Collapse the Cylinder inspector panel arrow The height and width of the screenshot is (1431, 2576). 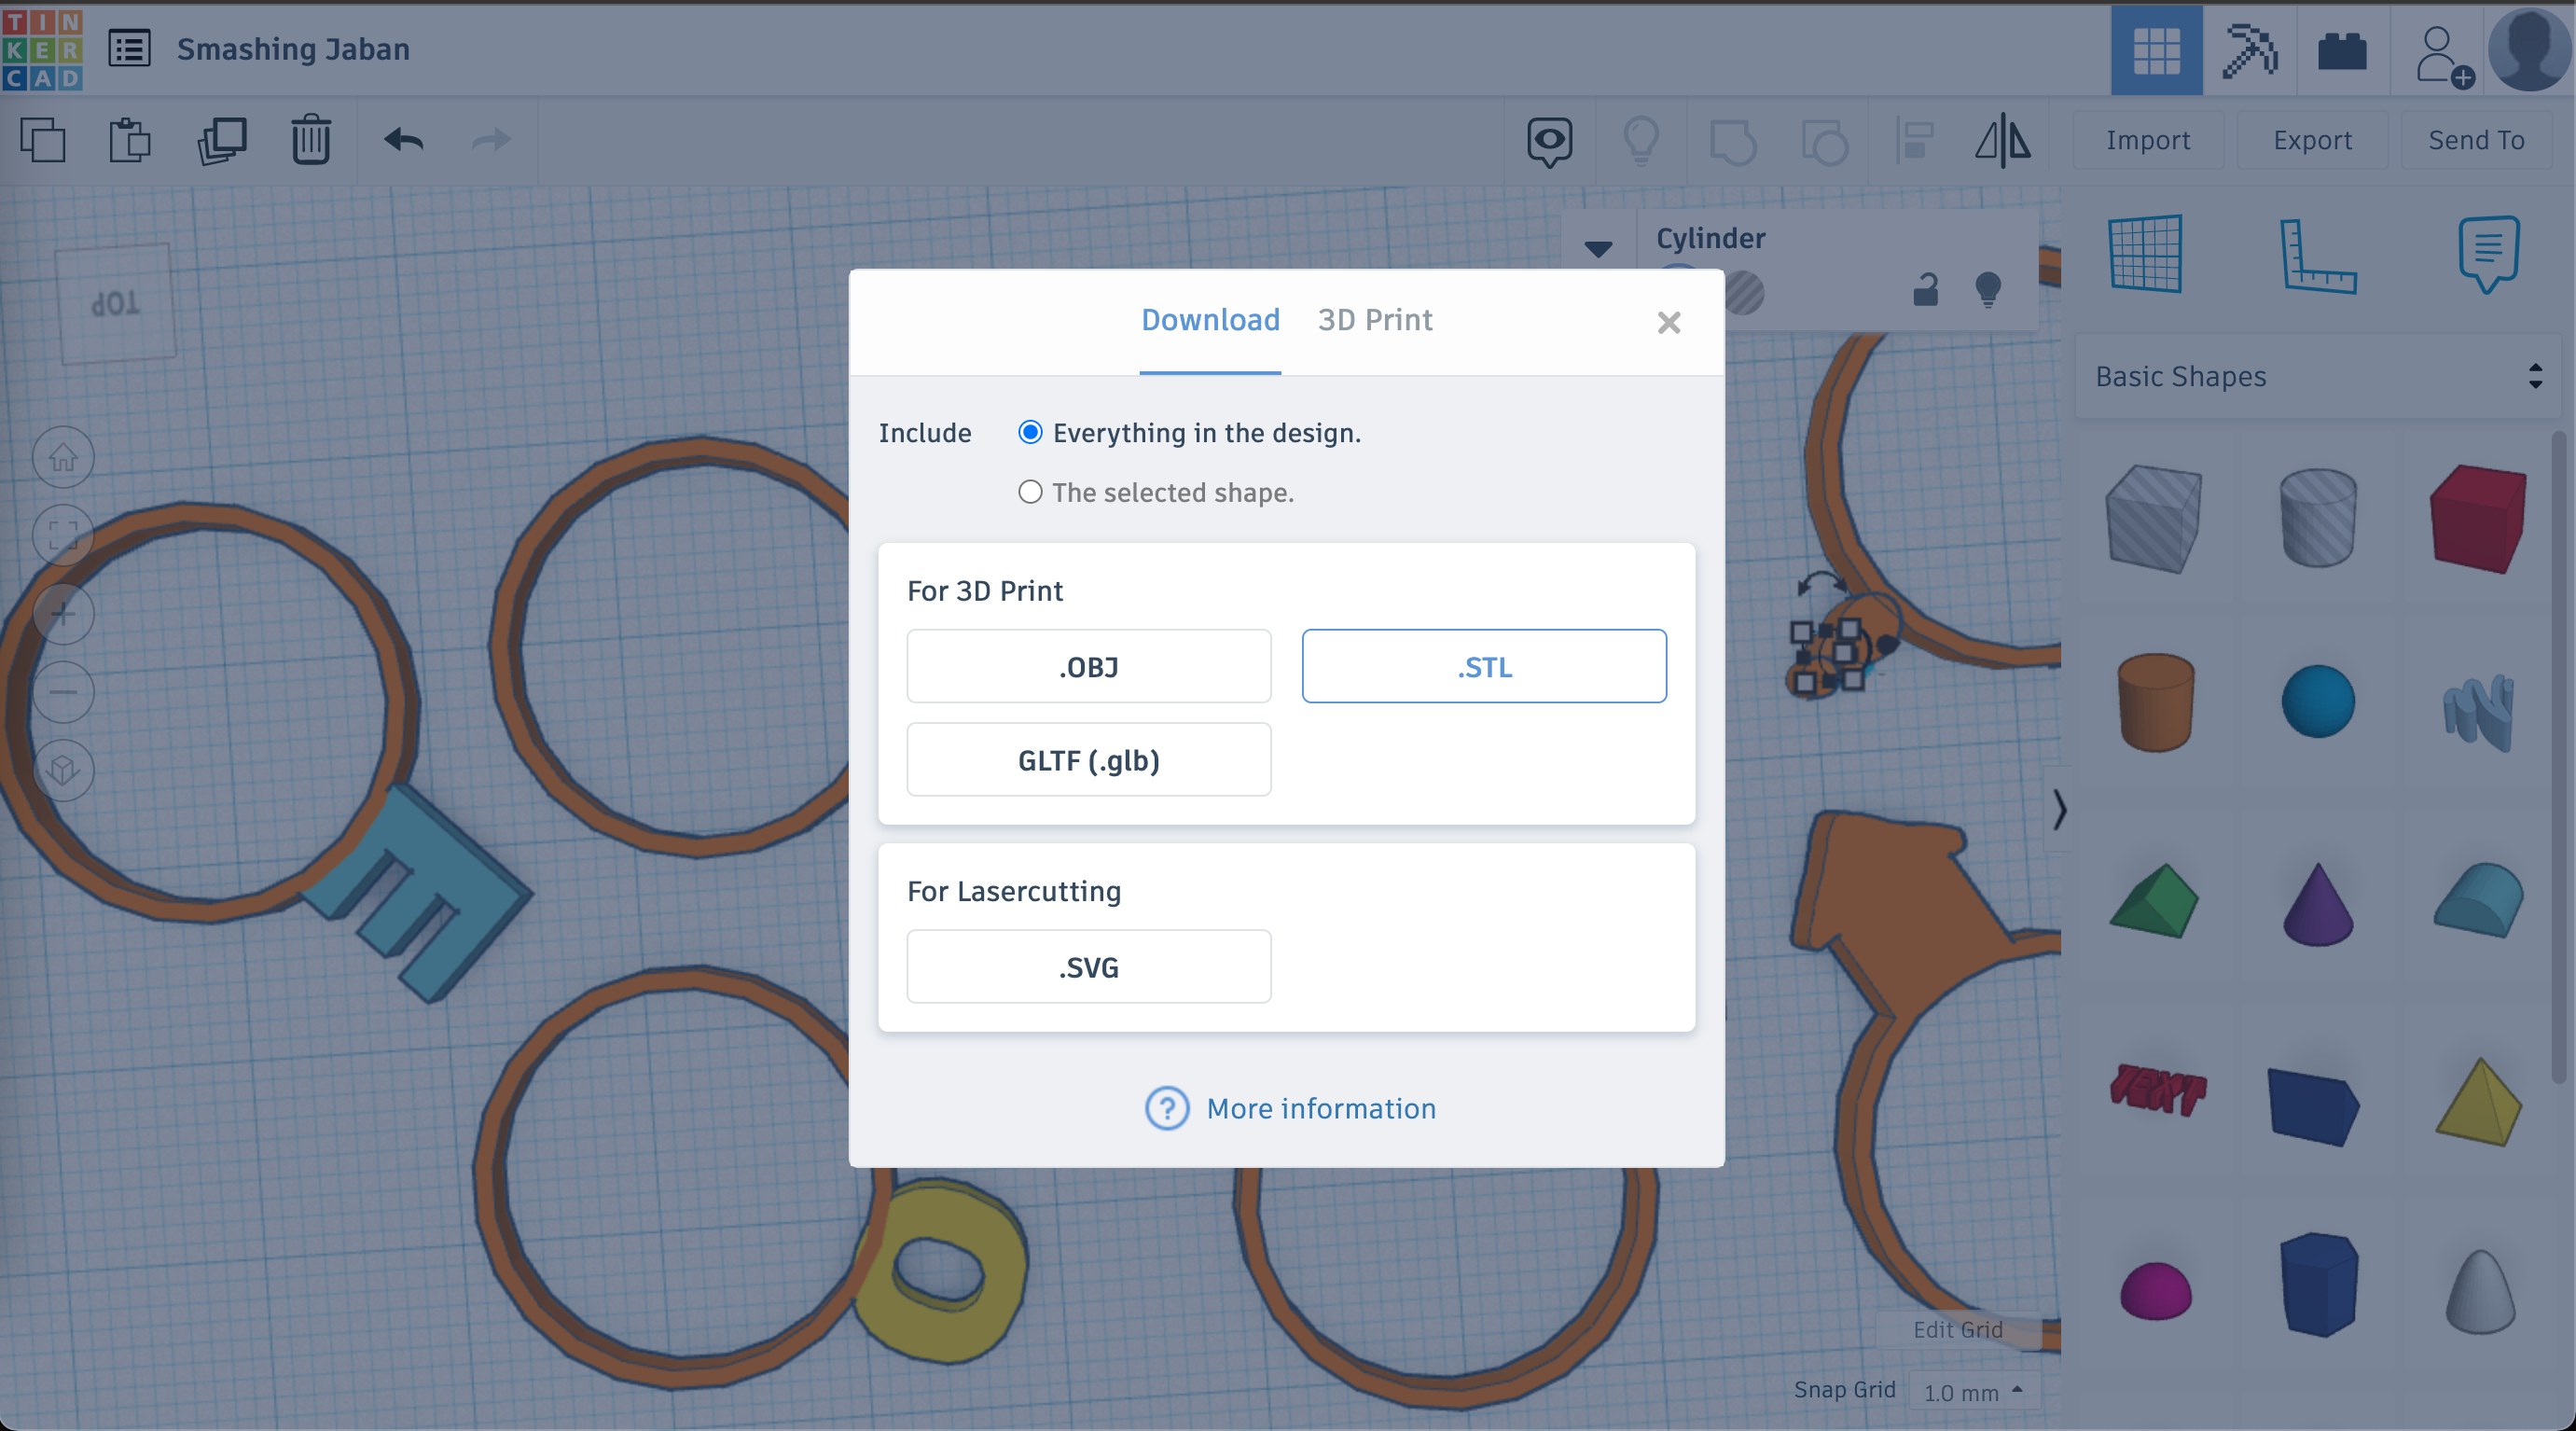1598,248
